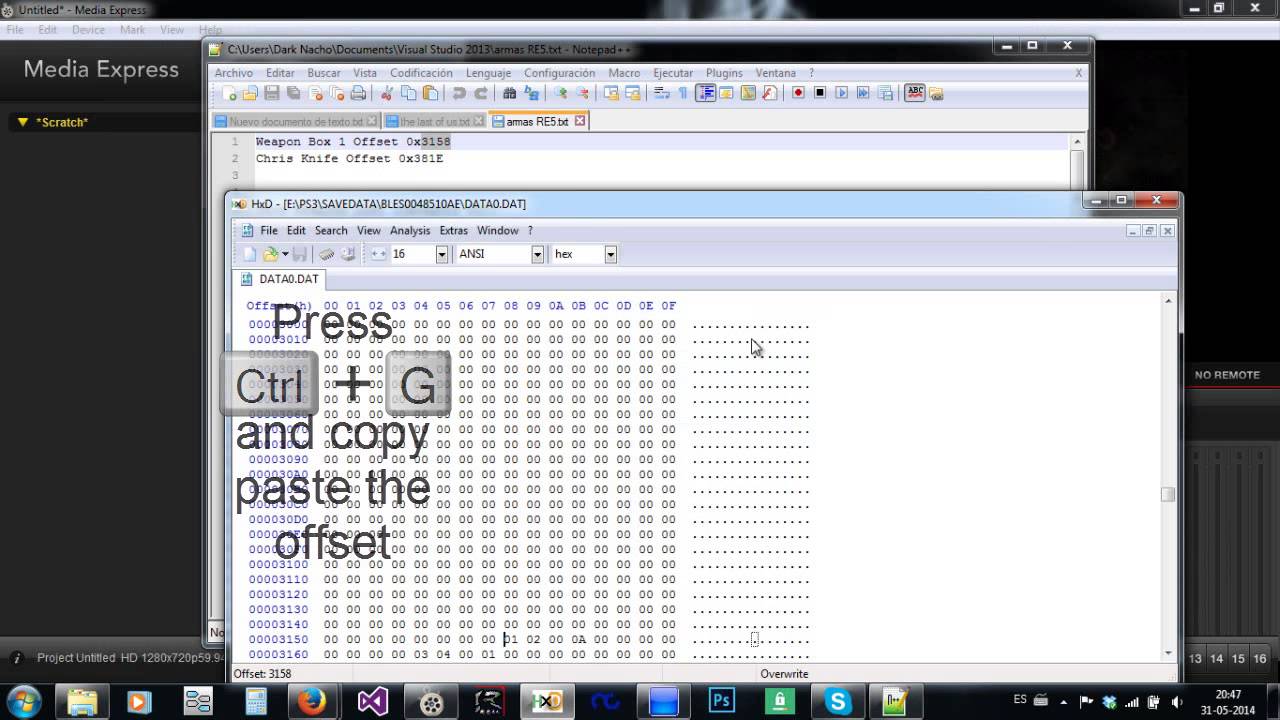Click the ES language indicator in tray
This screenshot has width=1280, height=720.
(1020, 700)
